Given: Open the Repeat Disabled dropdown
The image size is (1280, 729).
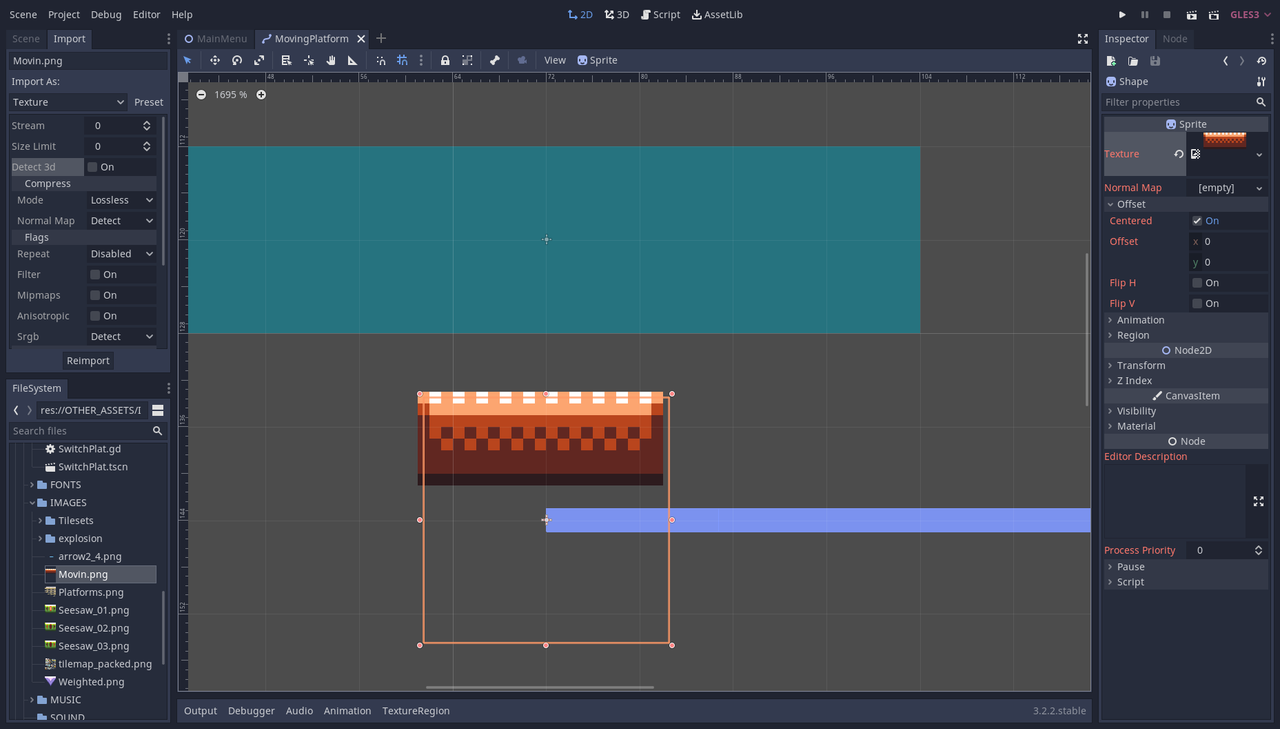Looking at the screenshot, I should pos(121,254).
